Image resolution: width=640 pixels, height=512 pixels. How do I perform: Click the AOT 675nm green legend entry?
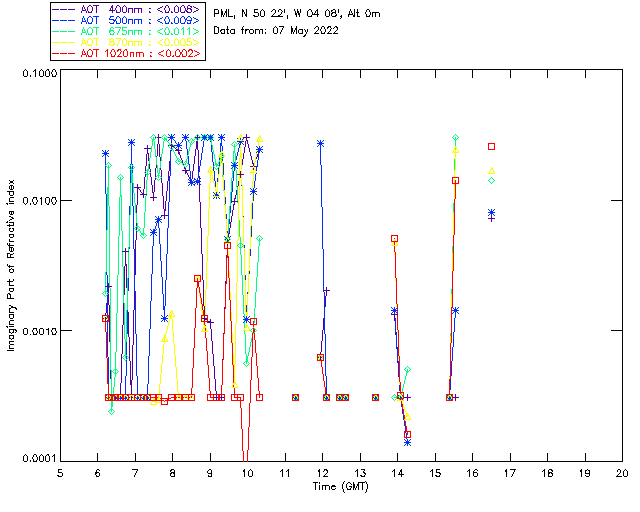pyautogui.click(x=127, y=31)
